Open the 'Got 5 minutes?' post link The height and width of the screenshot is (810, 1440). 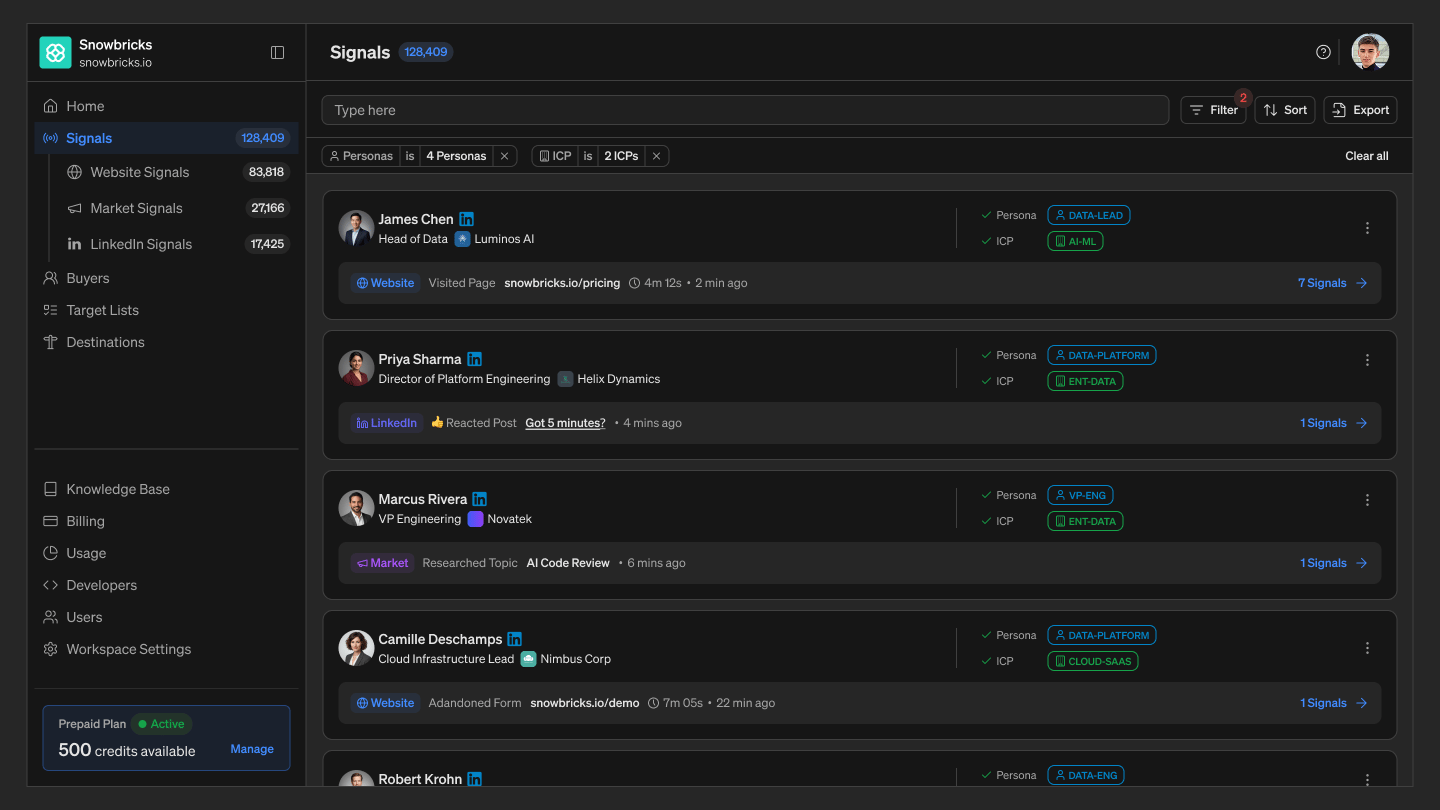[x=565, y=423]
